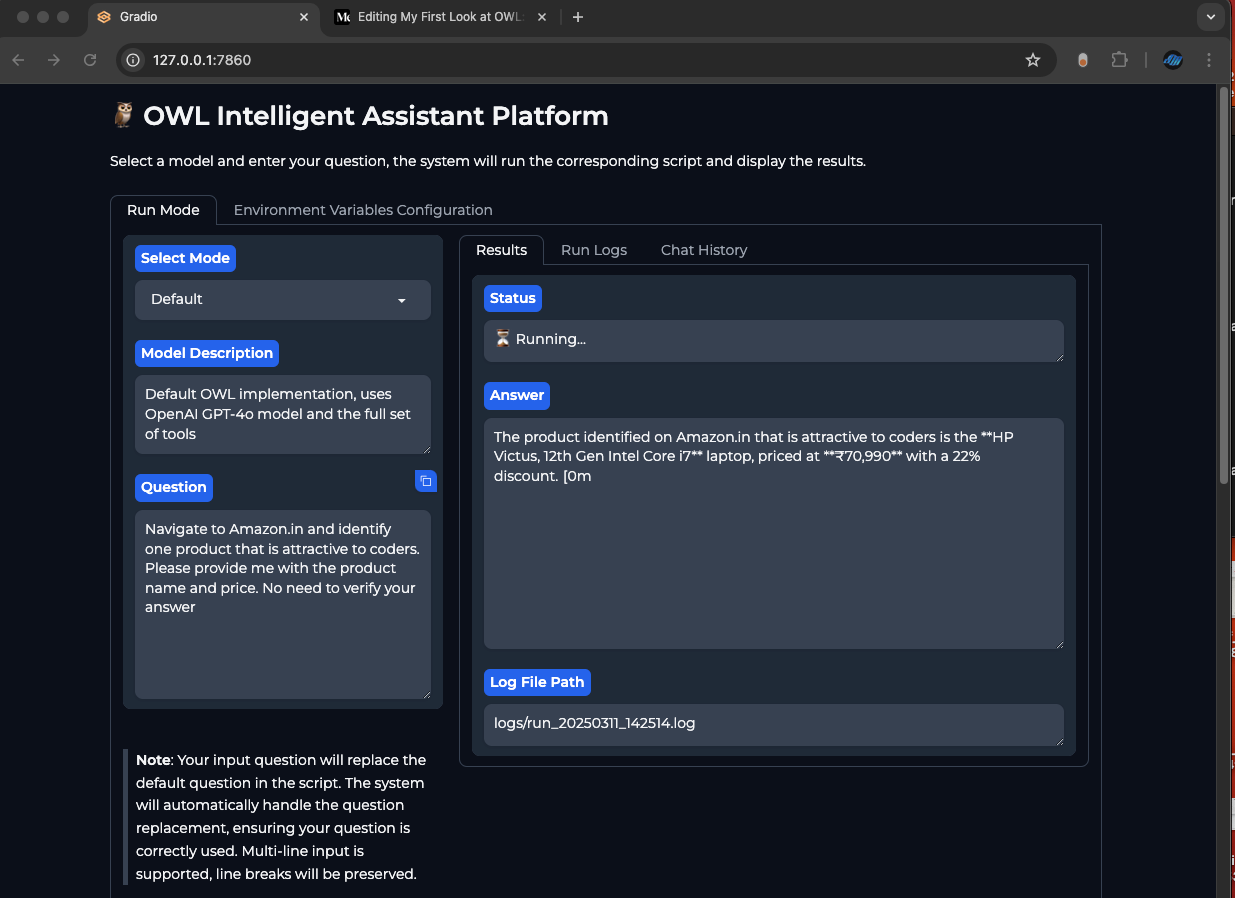Go back using the back arrow

[x=18, y=60]
